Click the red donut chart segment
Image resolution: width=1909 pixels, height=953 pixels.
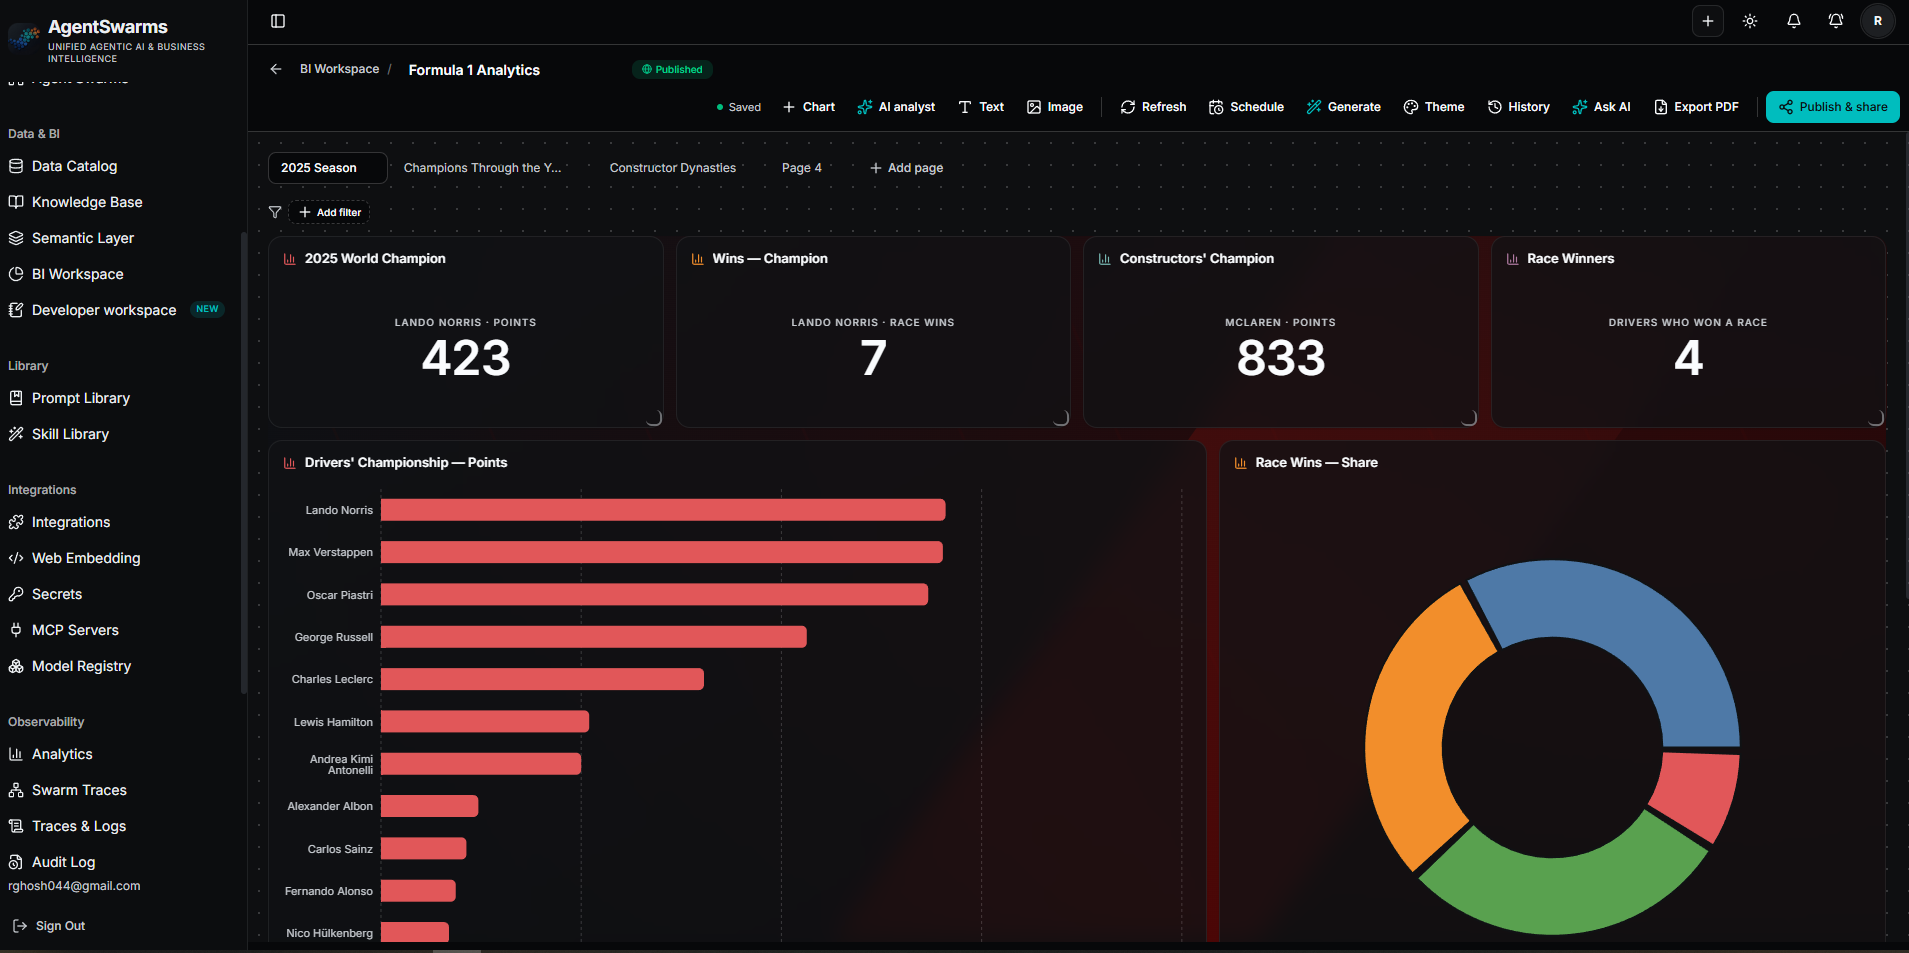pyautogui.click(x=1700, y=793)
